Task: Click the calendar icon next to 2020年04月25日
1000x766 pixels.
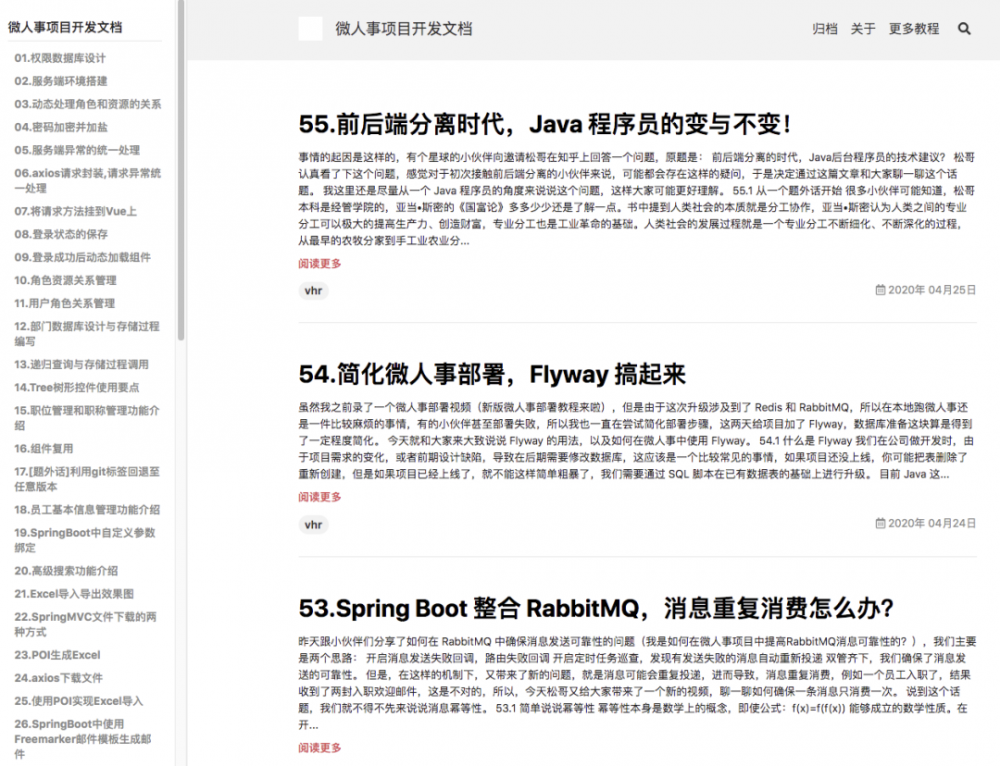Action: pyautogui.click(x=880, y=292)
